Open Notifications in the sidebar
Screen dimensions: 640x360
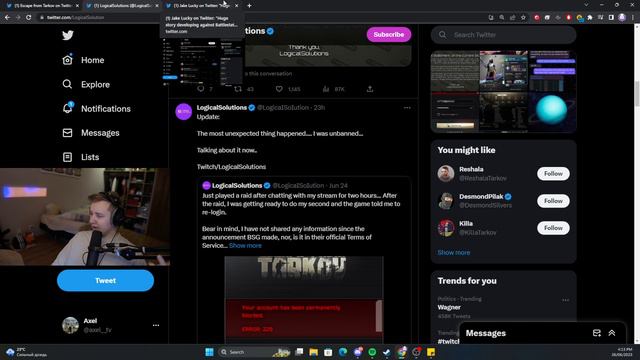coord(97,109)
